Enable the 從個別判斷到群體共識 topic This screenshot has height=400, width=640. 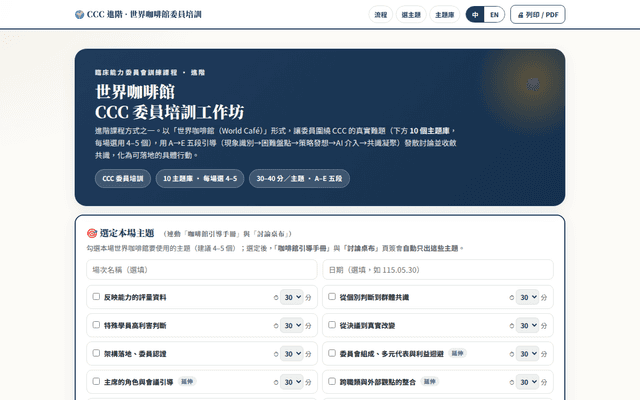[332, 296]
